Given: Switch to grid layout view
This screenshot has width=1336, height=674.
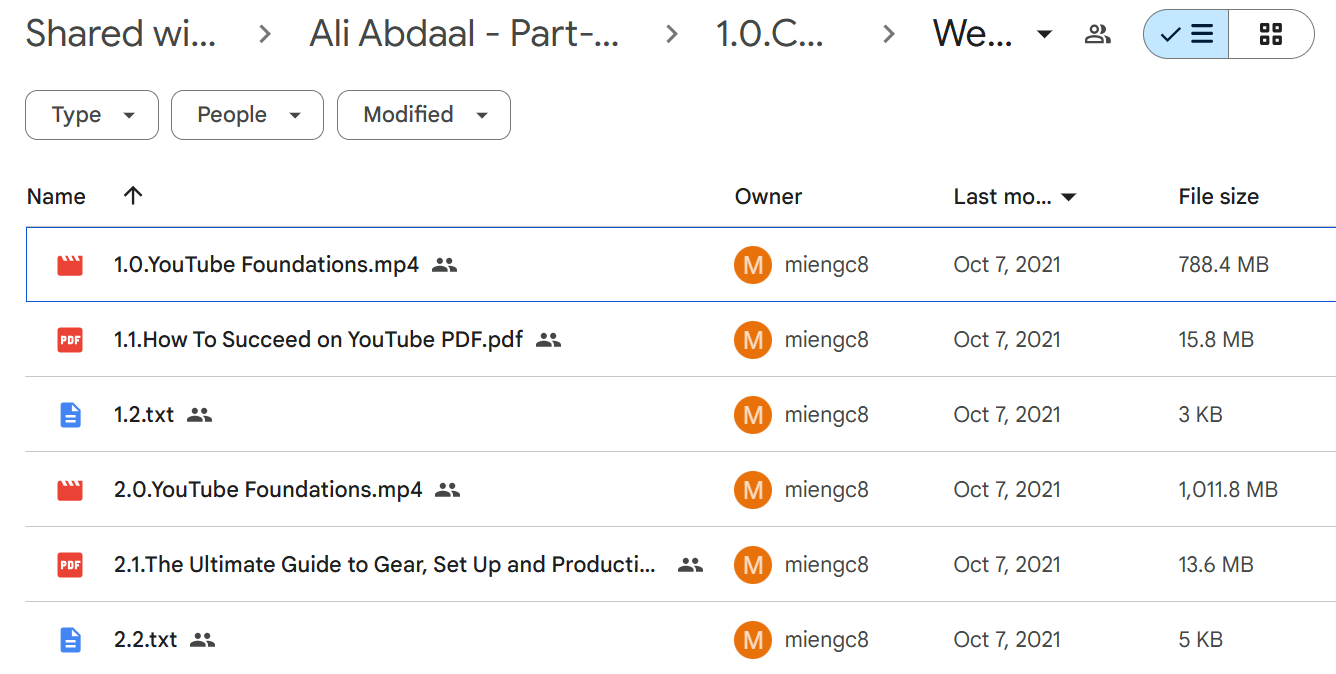Looking at the screenshot, I should tap(1271, 35).
